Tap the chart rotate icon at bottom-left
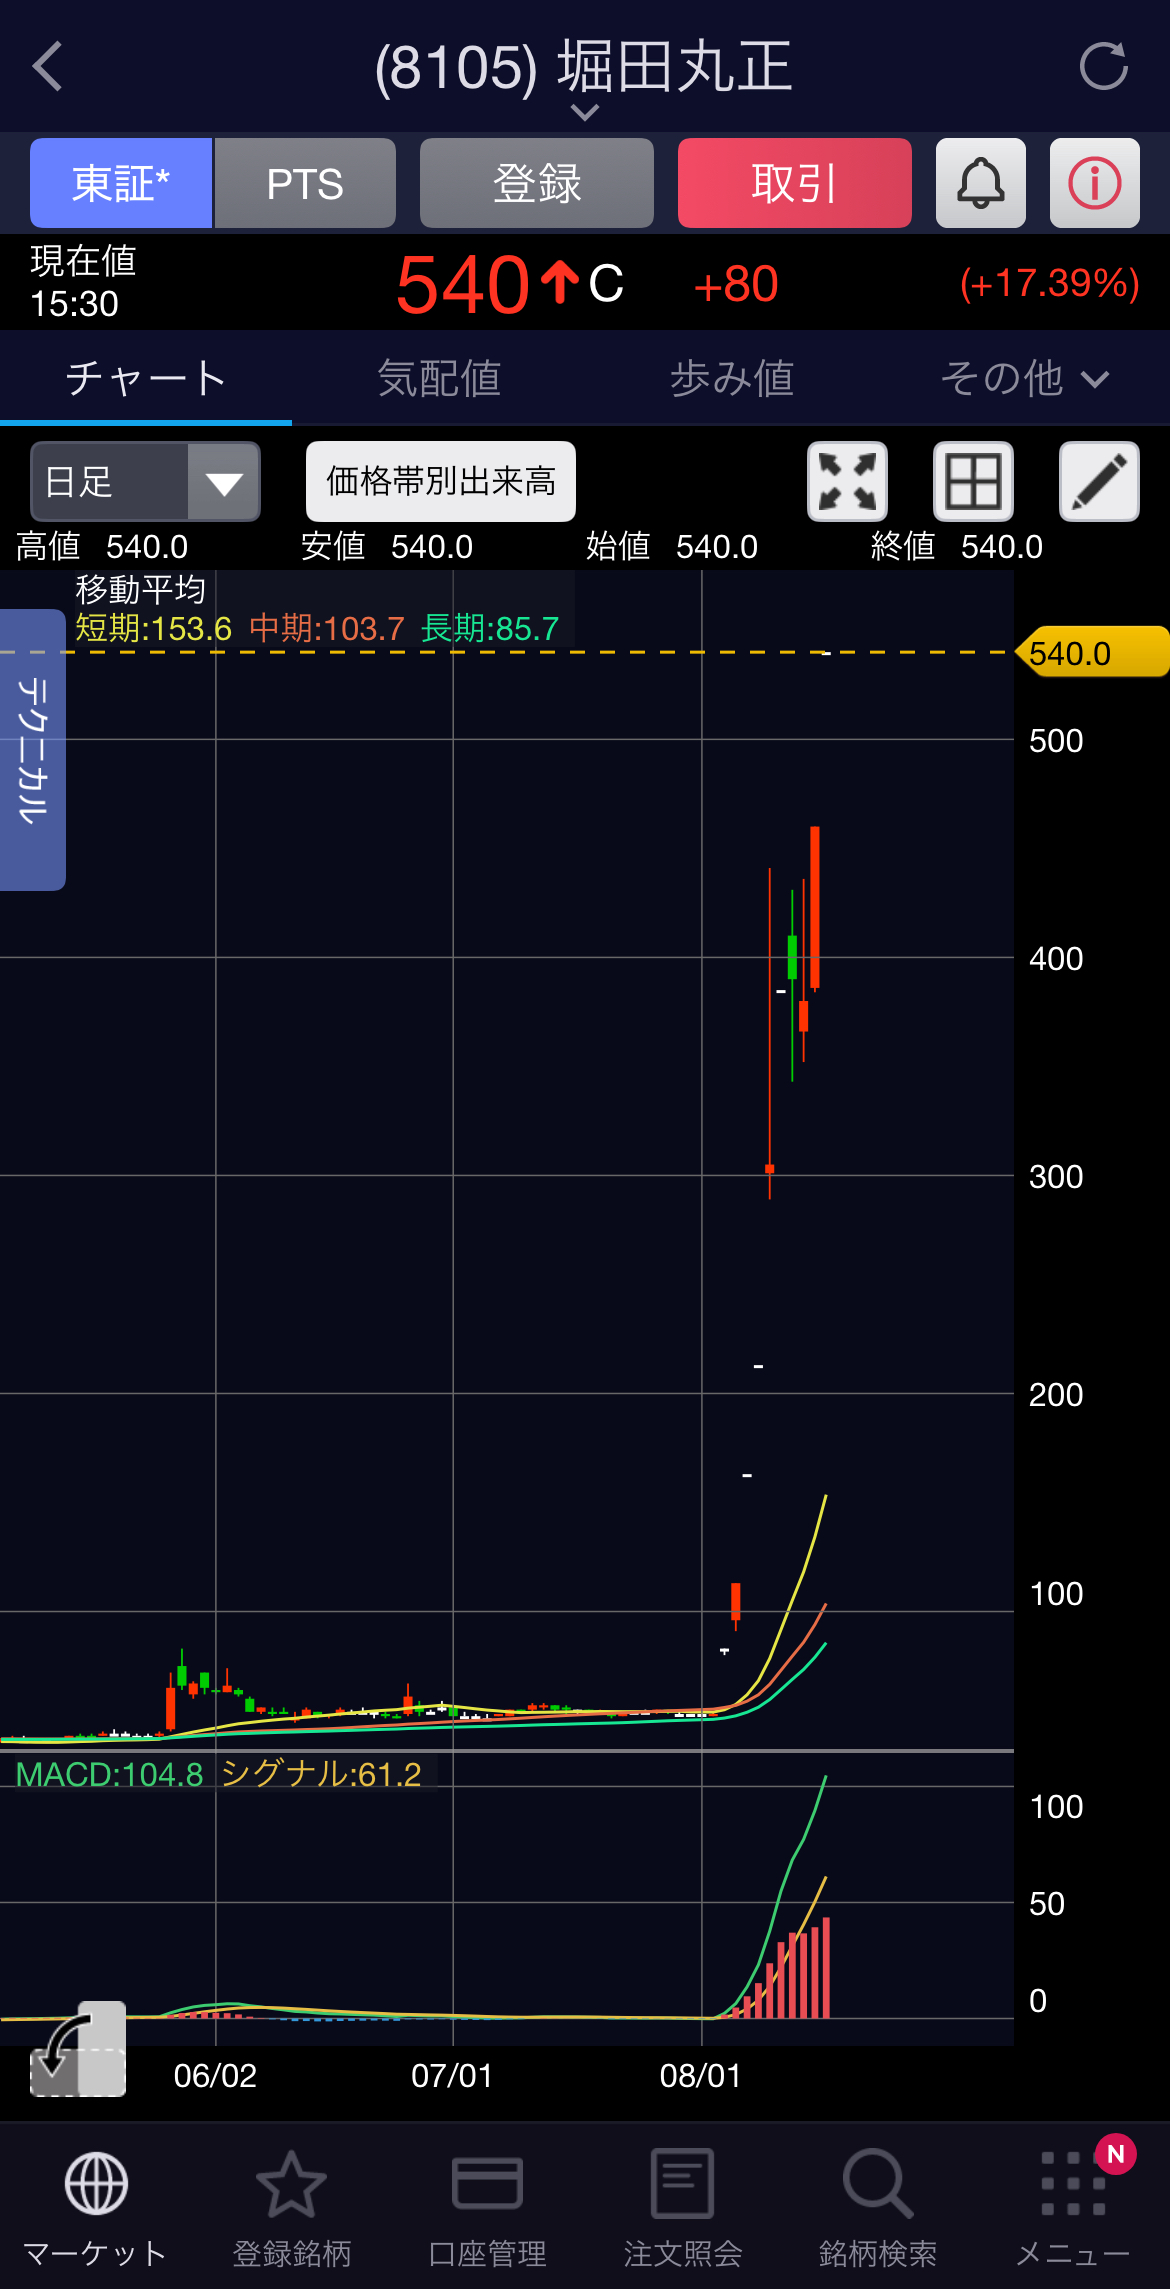Viewport: 1170px width, 2289px height. click(x=78, y=2049)
